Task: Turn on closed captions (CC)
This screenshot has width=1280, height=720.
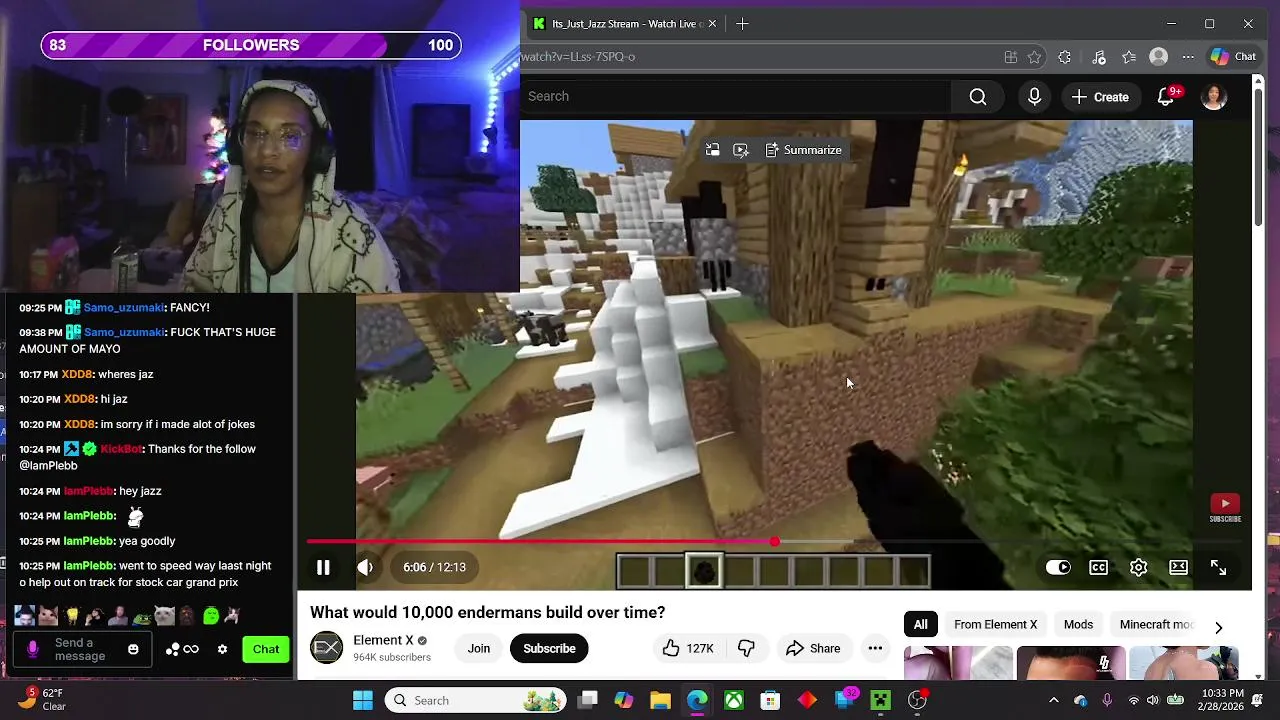Action: click(1098, 567)
